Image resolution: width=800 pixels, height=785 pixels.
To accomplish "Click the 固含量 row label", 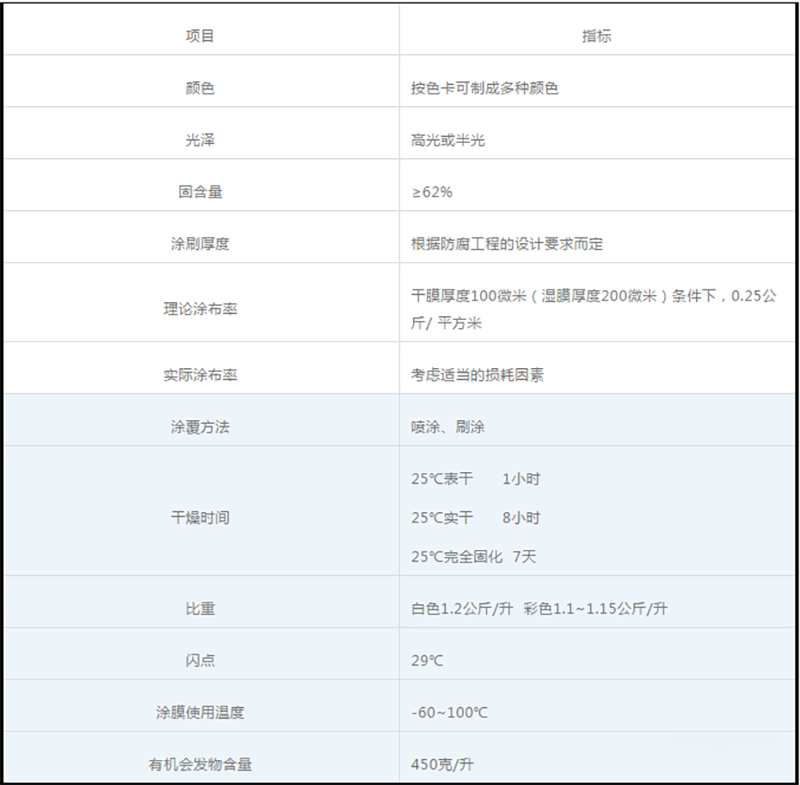I will (200, 192).
